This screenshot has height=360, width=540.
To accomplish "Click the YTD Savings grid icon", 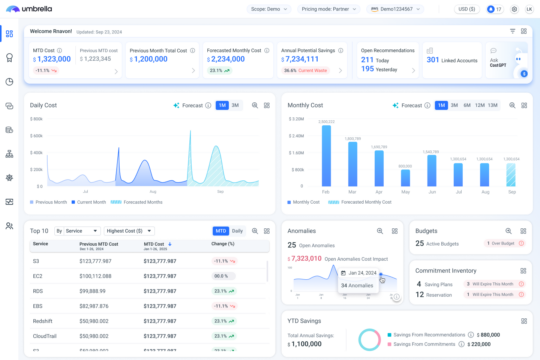I will coord(524,321).
